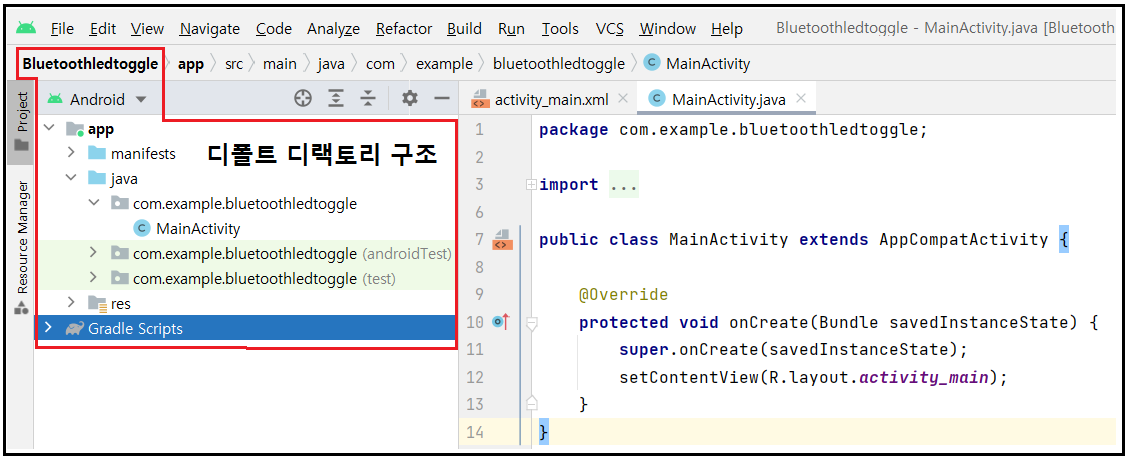Collapse the main com.example.bluetoothledtoggle package
Viewport: 1129px width, 461px height.
point(93,203)
